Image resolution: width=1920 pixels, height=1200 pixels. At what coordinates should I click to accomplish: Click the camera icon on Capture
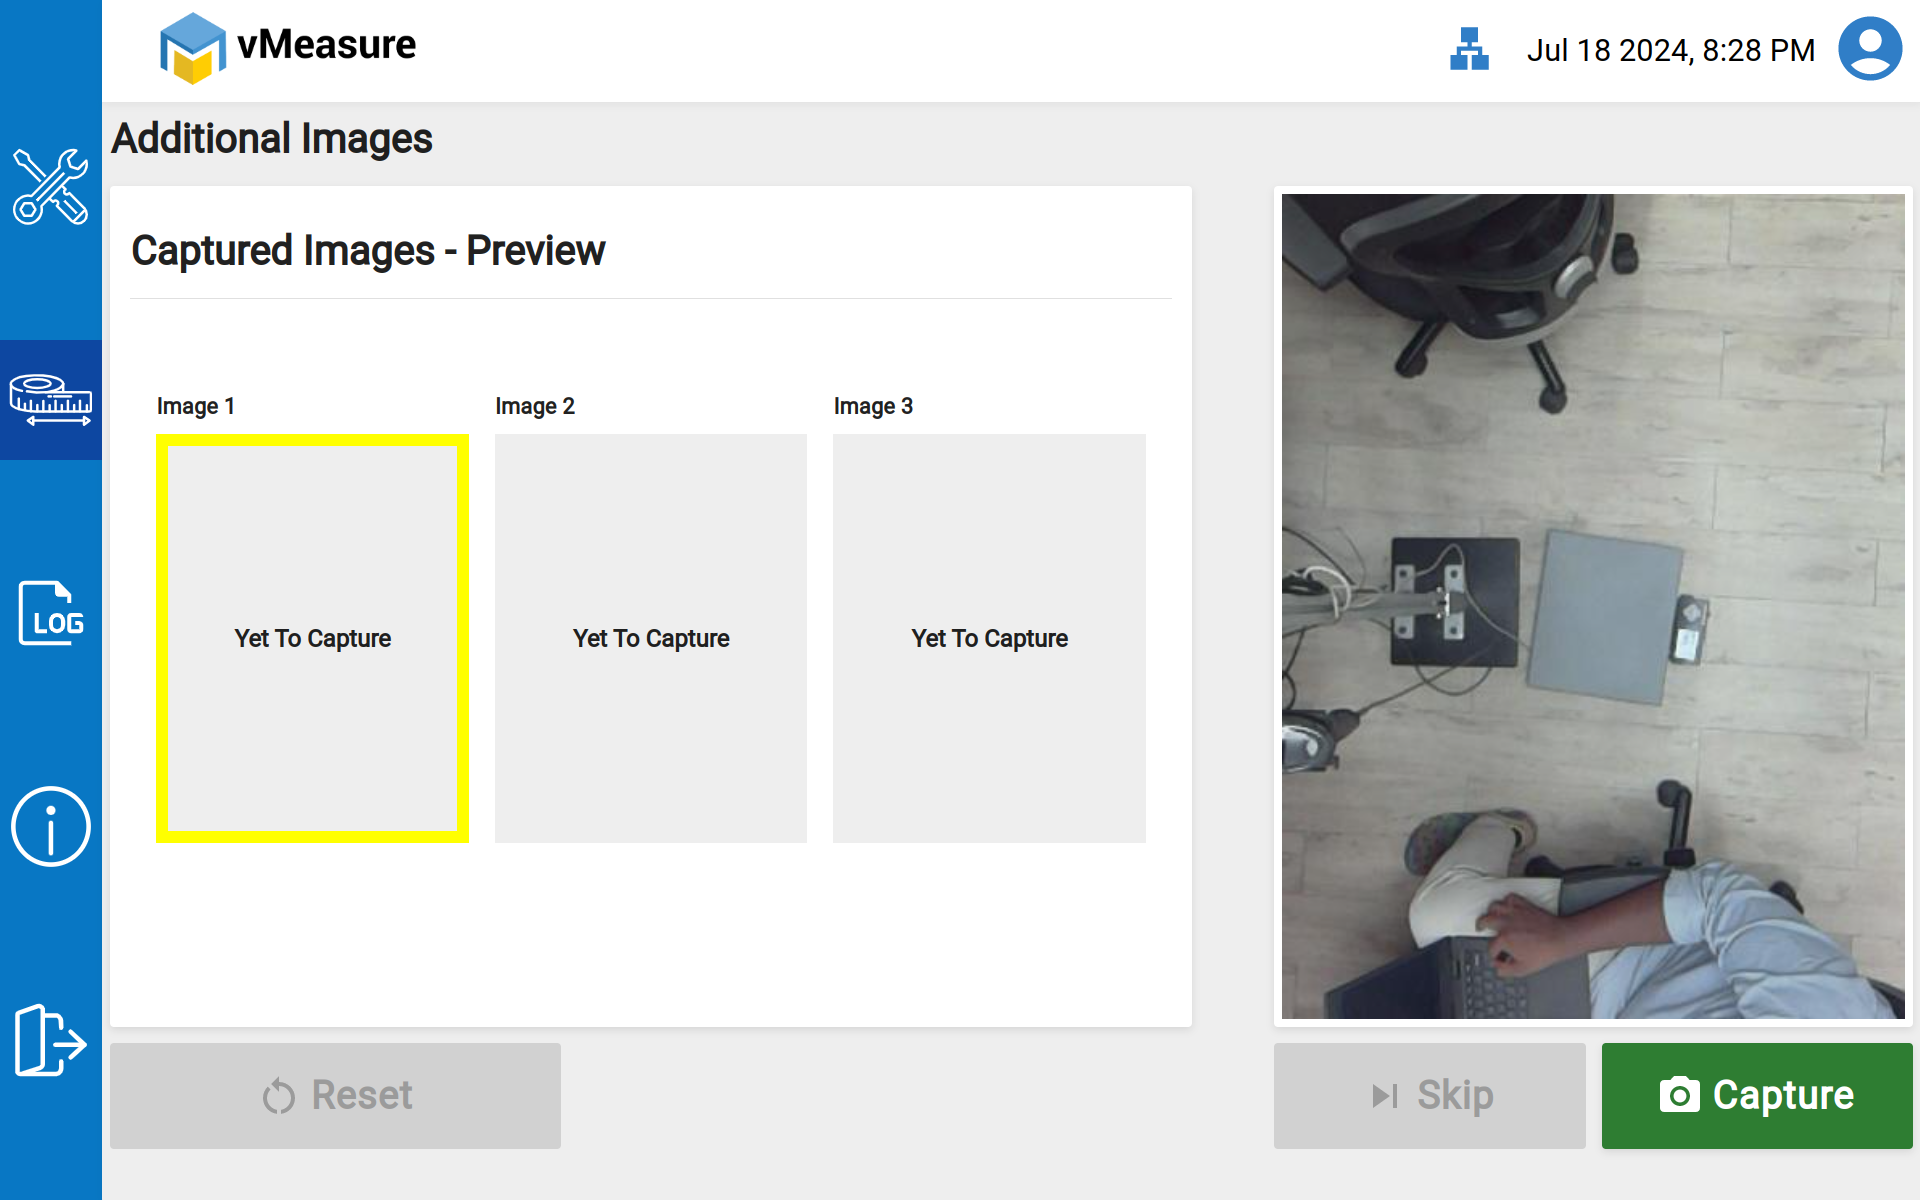[1679, 1095]
